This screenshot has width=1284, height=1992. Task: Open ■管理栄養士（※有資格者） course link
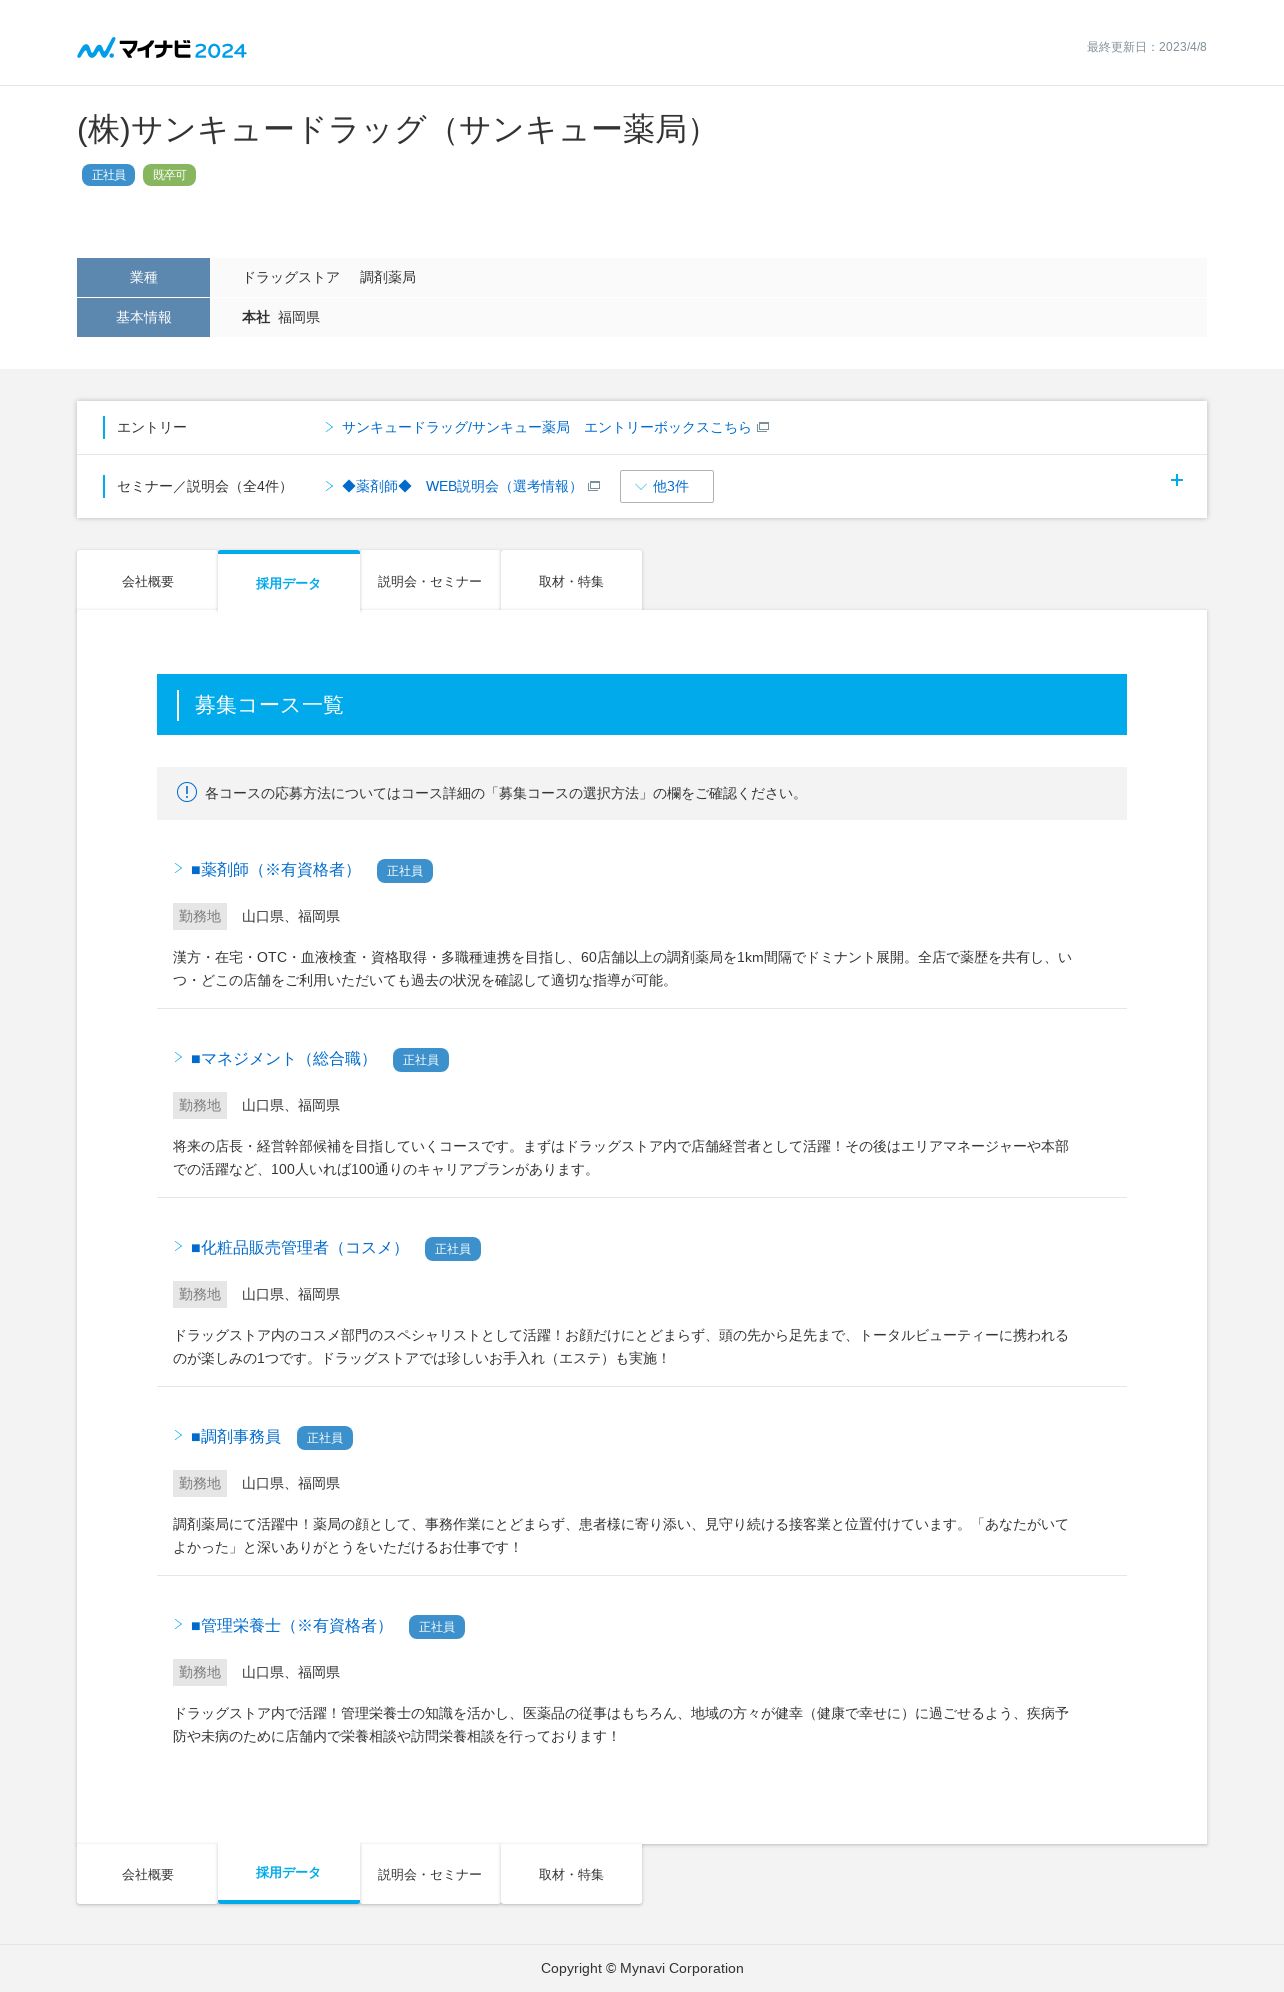pyautogui.click(x=291, y=1626)
